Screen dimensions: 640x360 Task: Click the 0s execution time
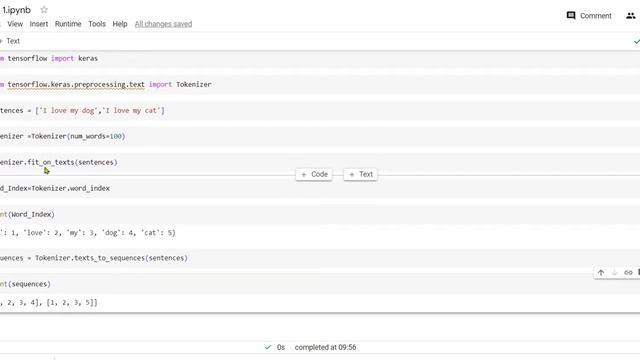point(281,347)
